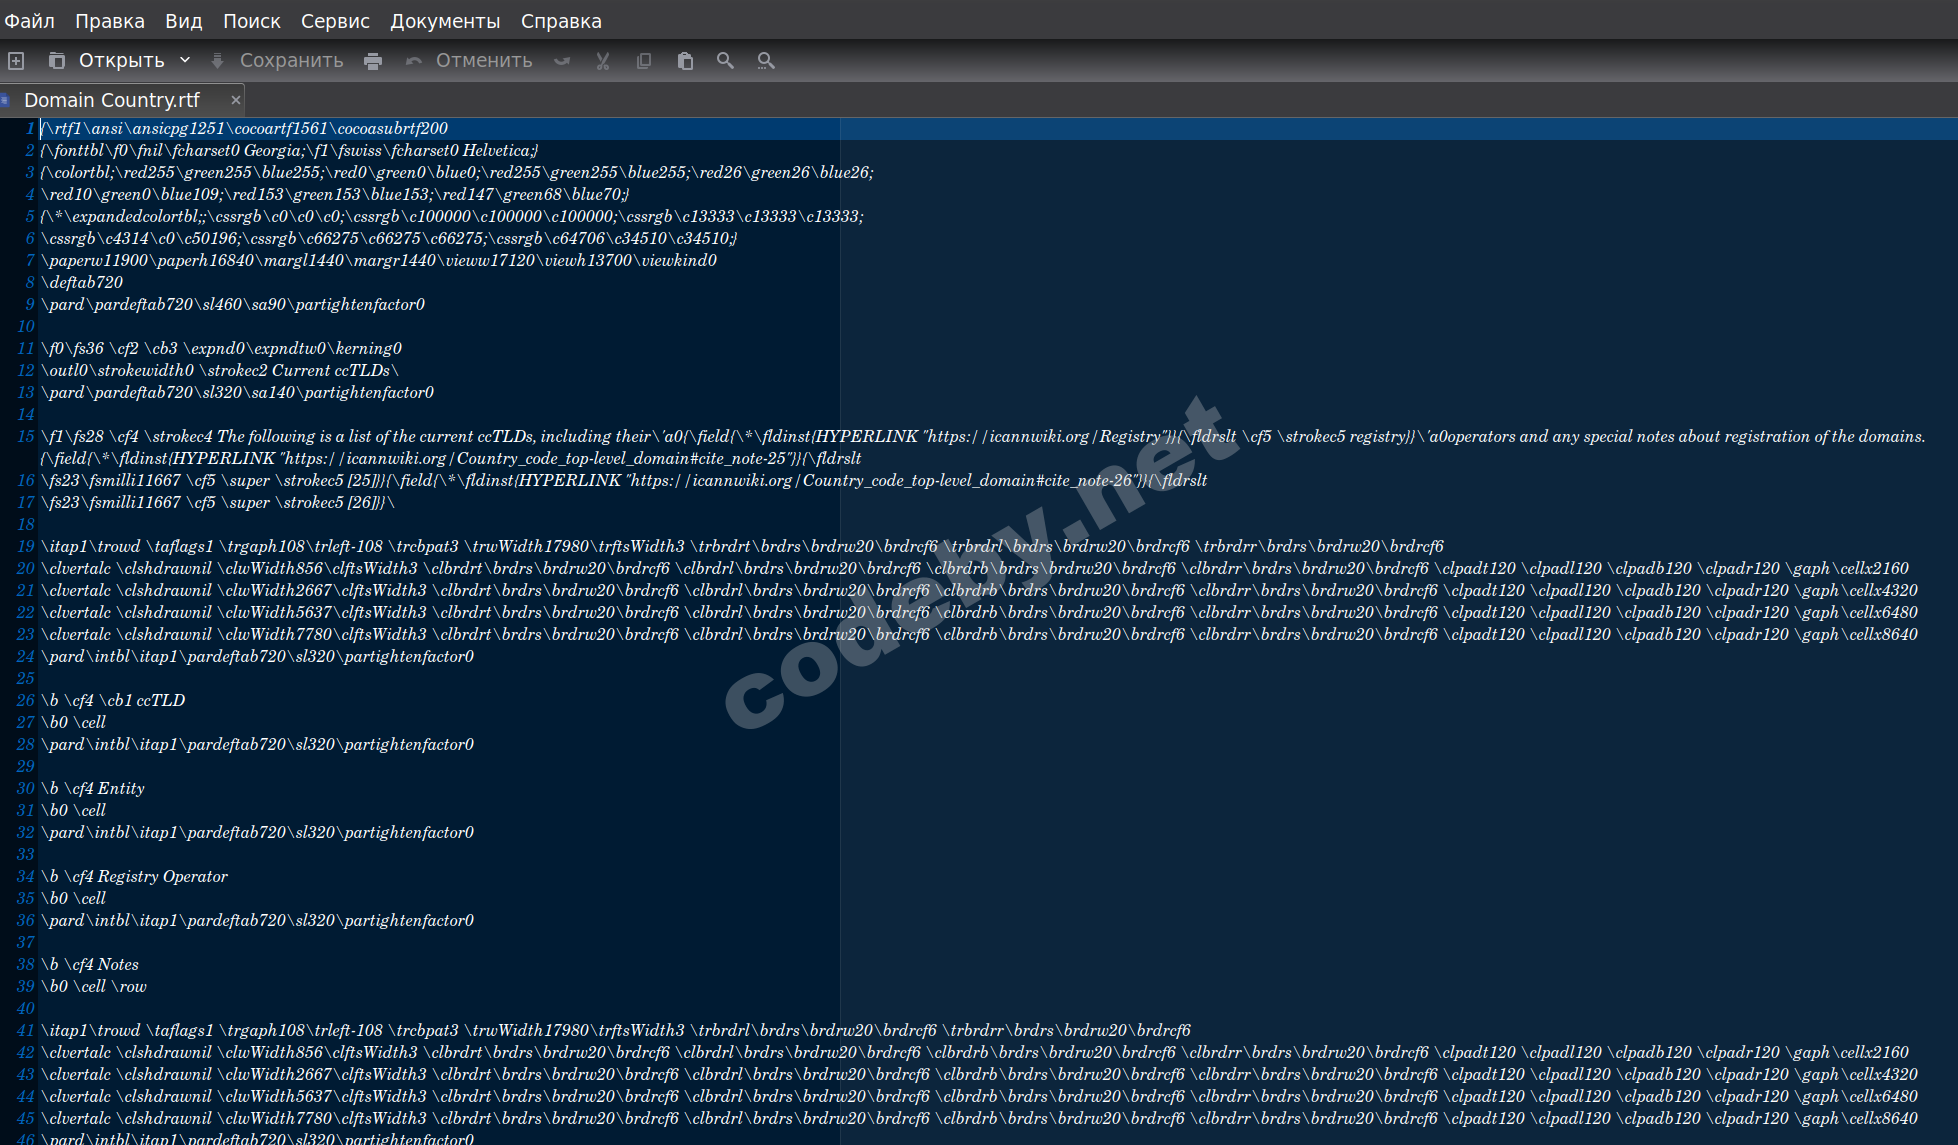Image resolution: width=1958 pixels, height=1145 pixels.
Task: Open a file with the Открыть button
Action: (108, 61)
